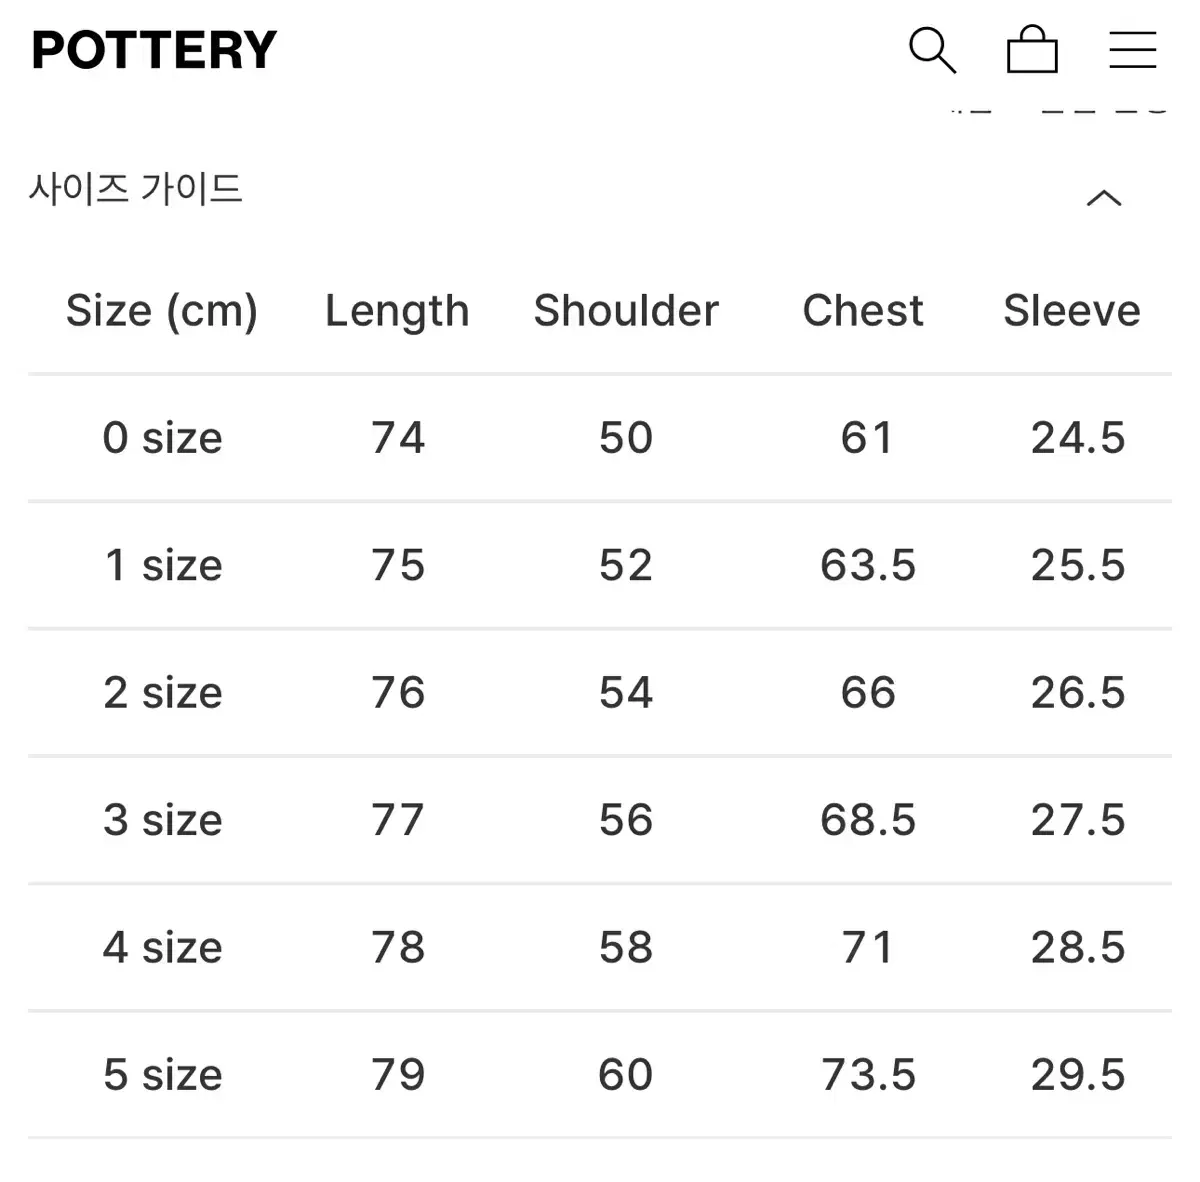Select the Length column header

397,311
